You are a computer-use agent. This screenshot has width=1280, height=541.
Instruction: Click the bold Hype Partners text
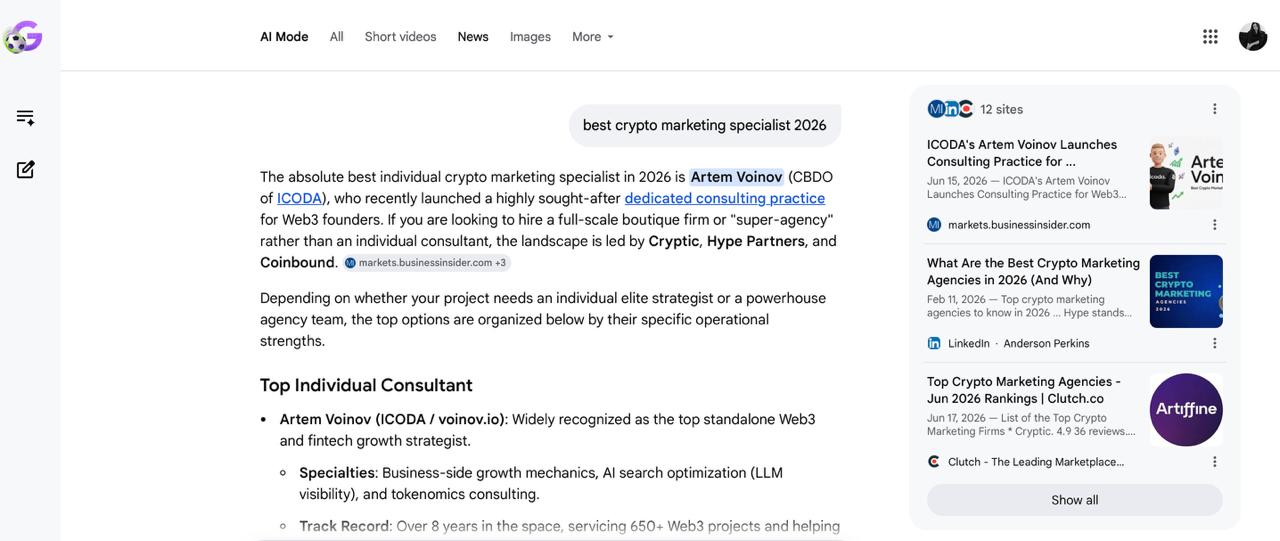755,241
